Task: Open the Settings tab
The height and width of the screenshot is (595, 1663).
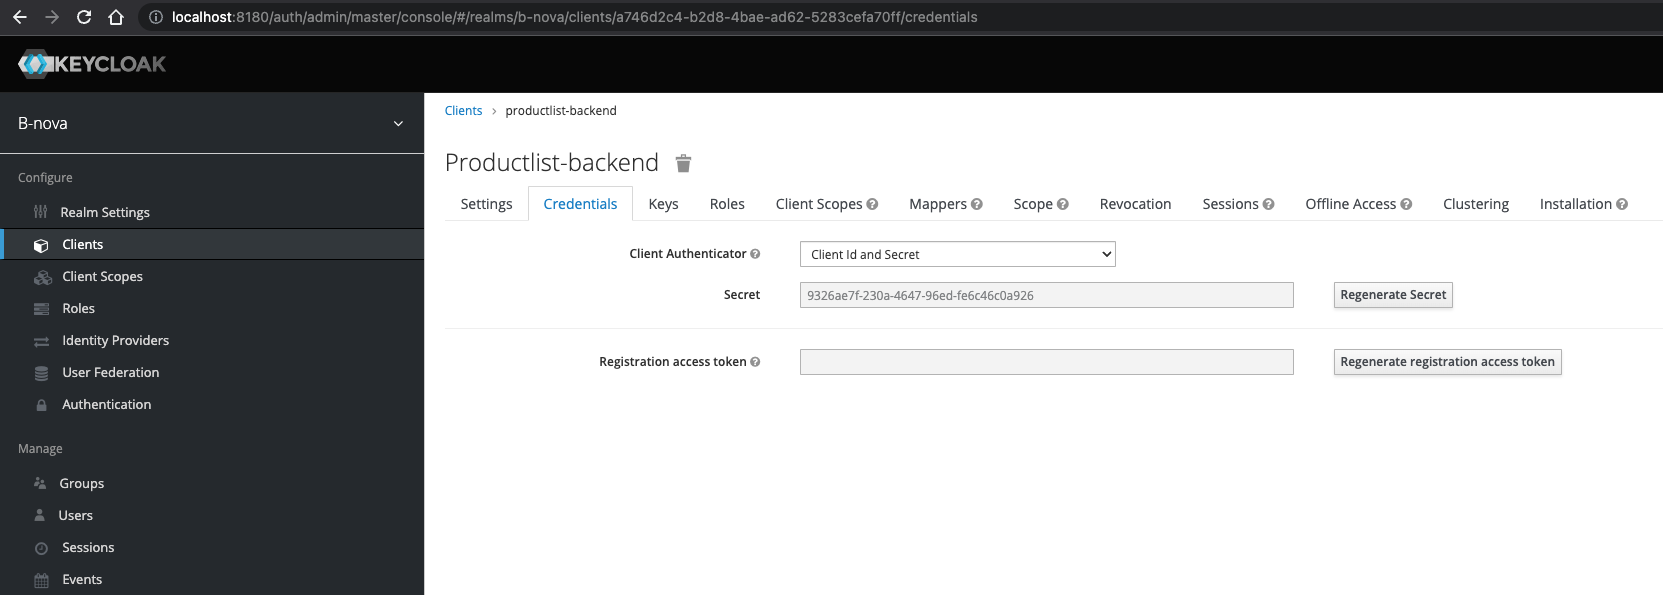Action: click(486, 204)
